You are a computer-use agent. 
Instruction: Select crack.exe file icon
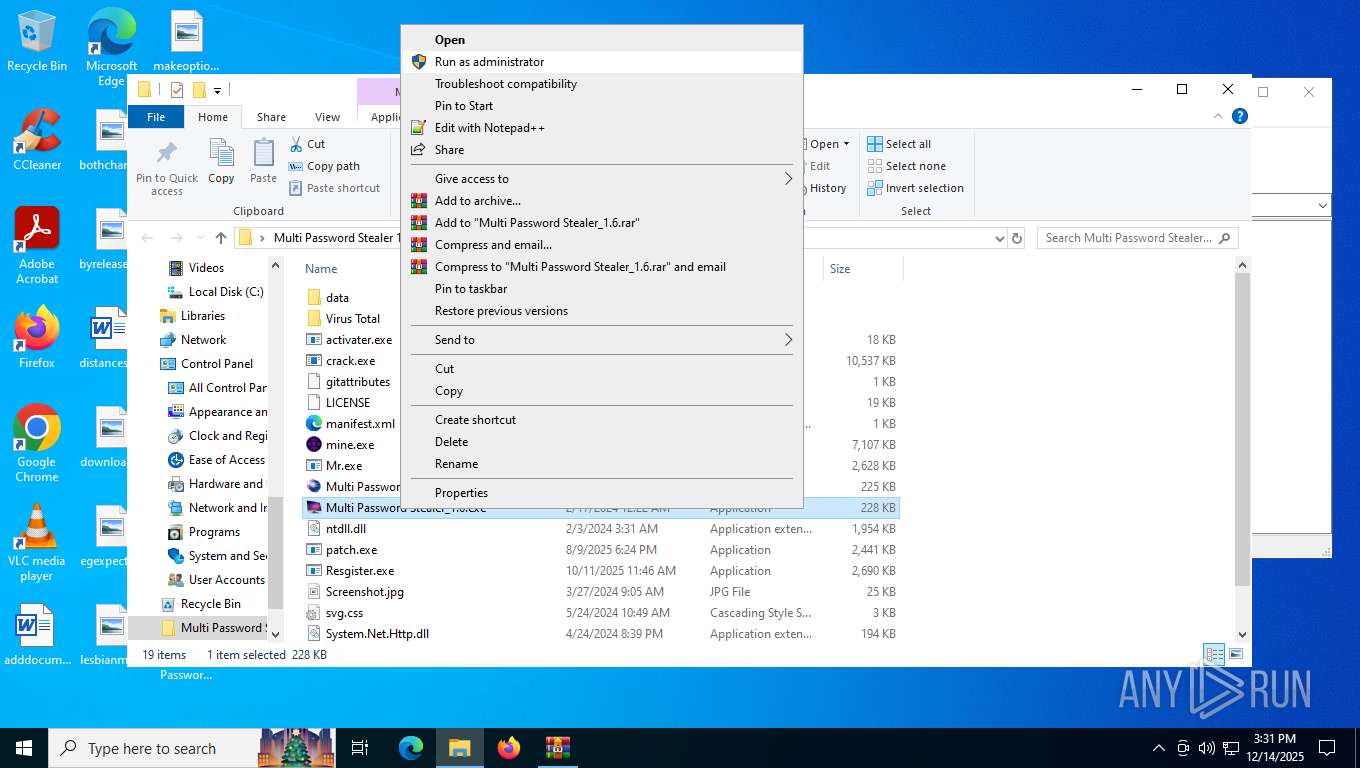pyautogui.click(x=314, y=361)
